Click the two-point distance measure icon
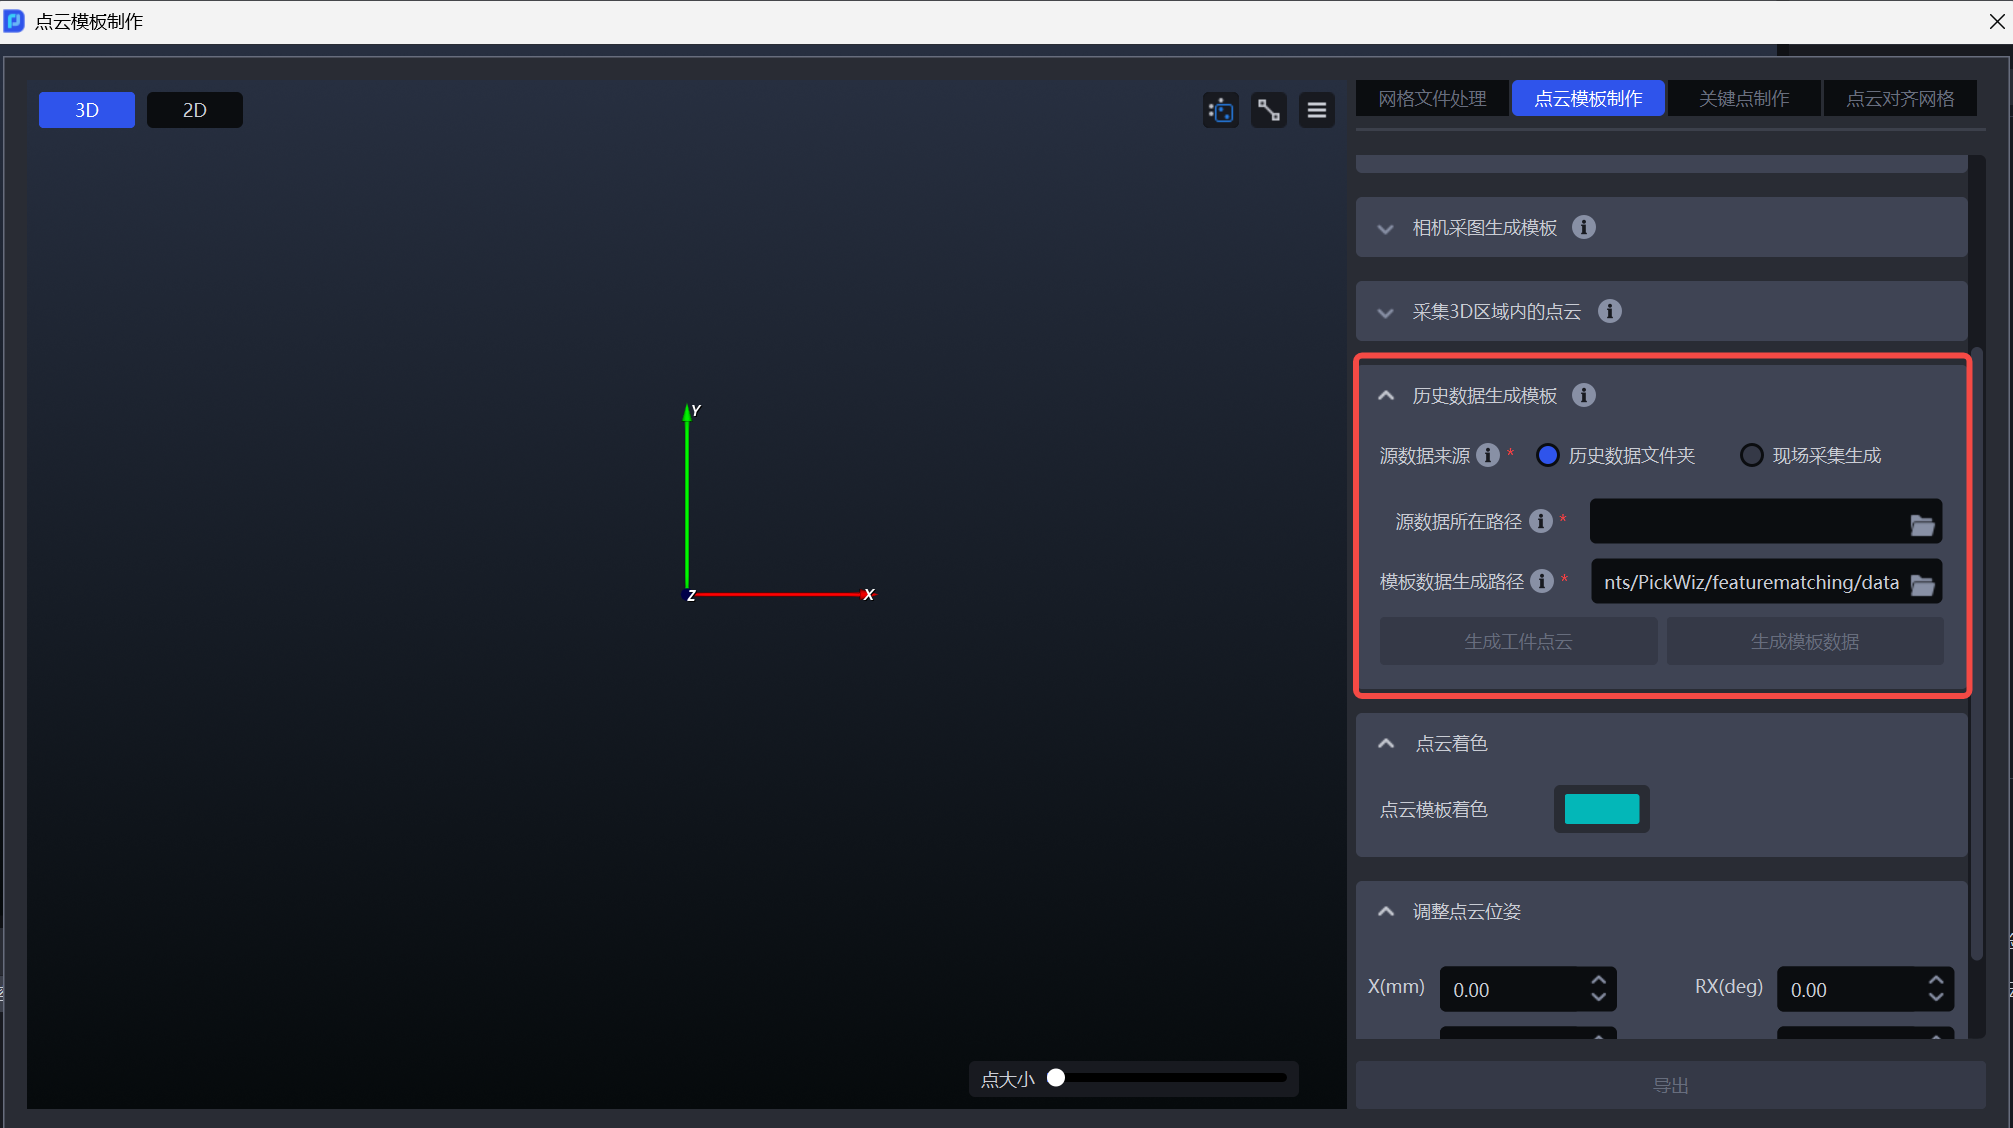2013x1128 pixels. [1268, 110]
